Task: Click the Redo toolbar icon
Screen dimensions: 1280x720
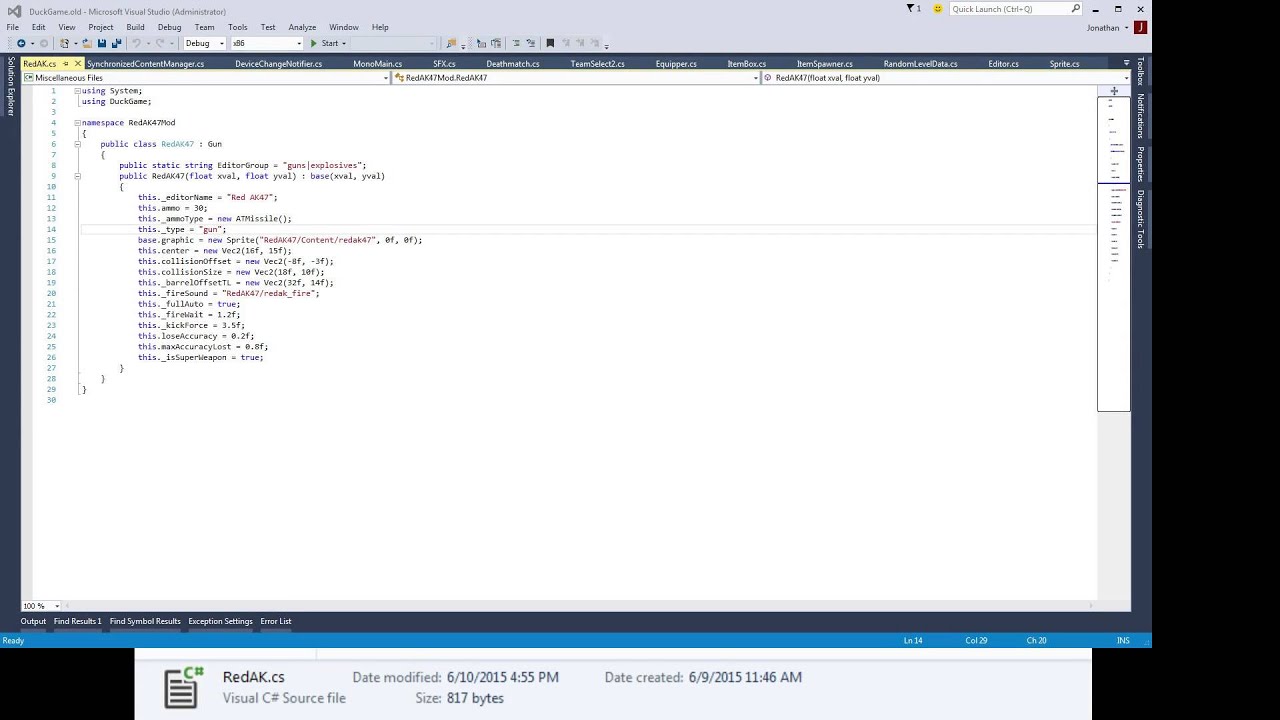Action: (162, 43)
